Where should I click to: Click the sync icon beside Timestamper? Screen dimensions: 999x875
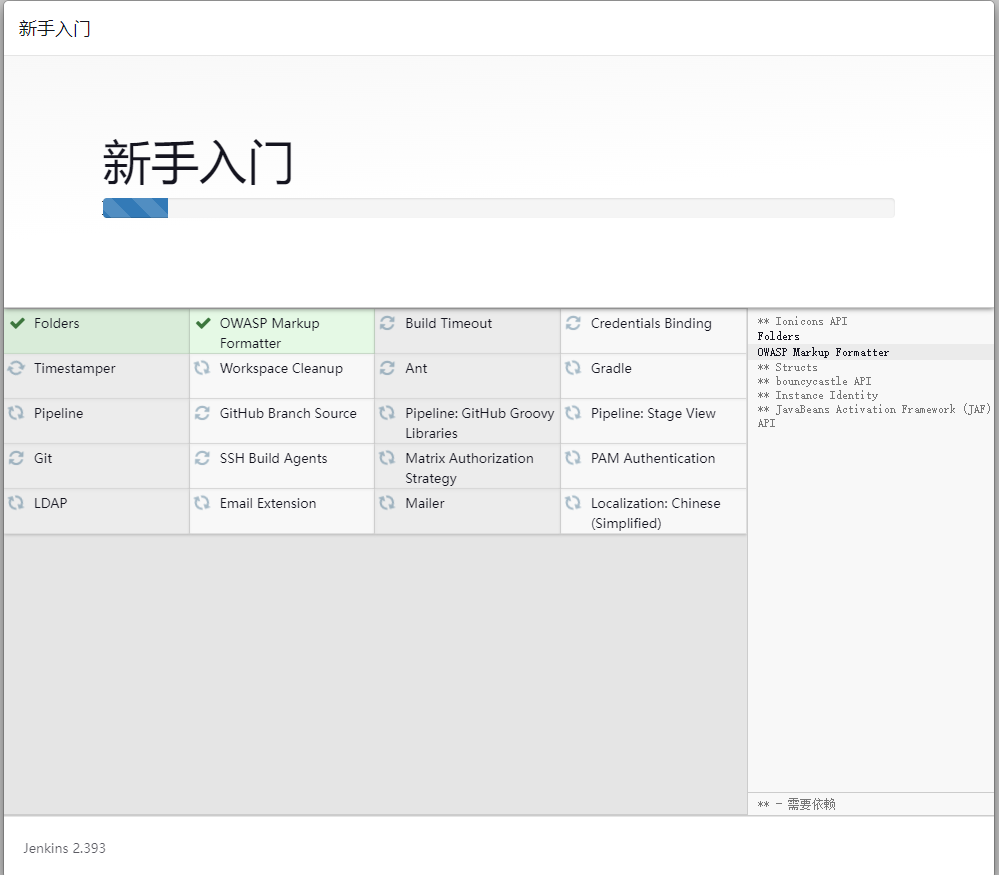[17, 368]
